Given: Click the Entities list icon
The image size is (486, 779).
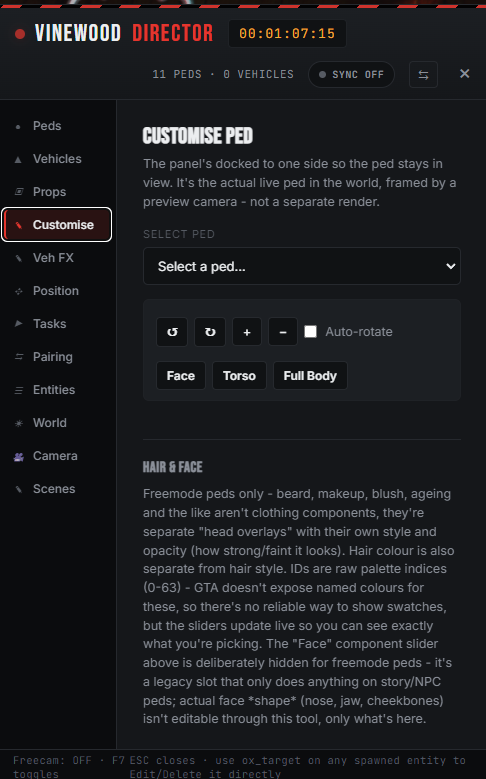Looking at the screenshot, I should [19, 390].
